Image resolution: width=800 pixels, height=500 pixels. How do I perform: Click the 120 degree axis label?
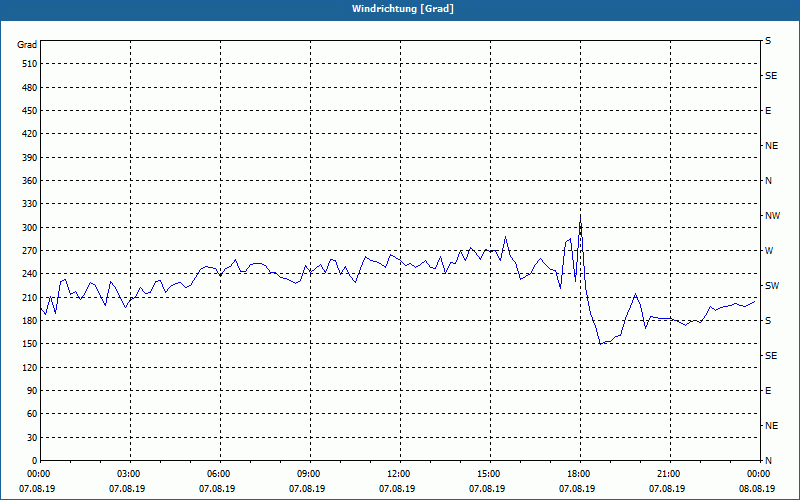[30, 367]
